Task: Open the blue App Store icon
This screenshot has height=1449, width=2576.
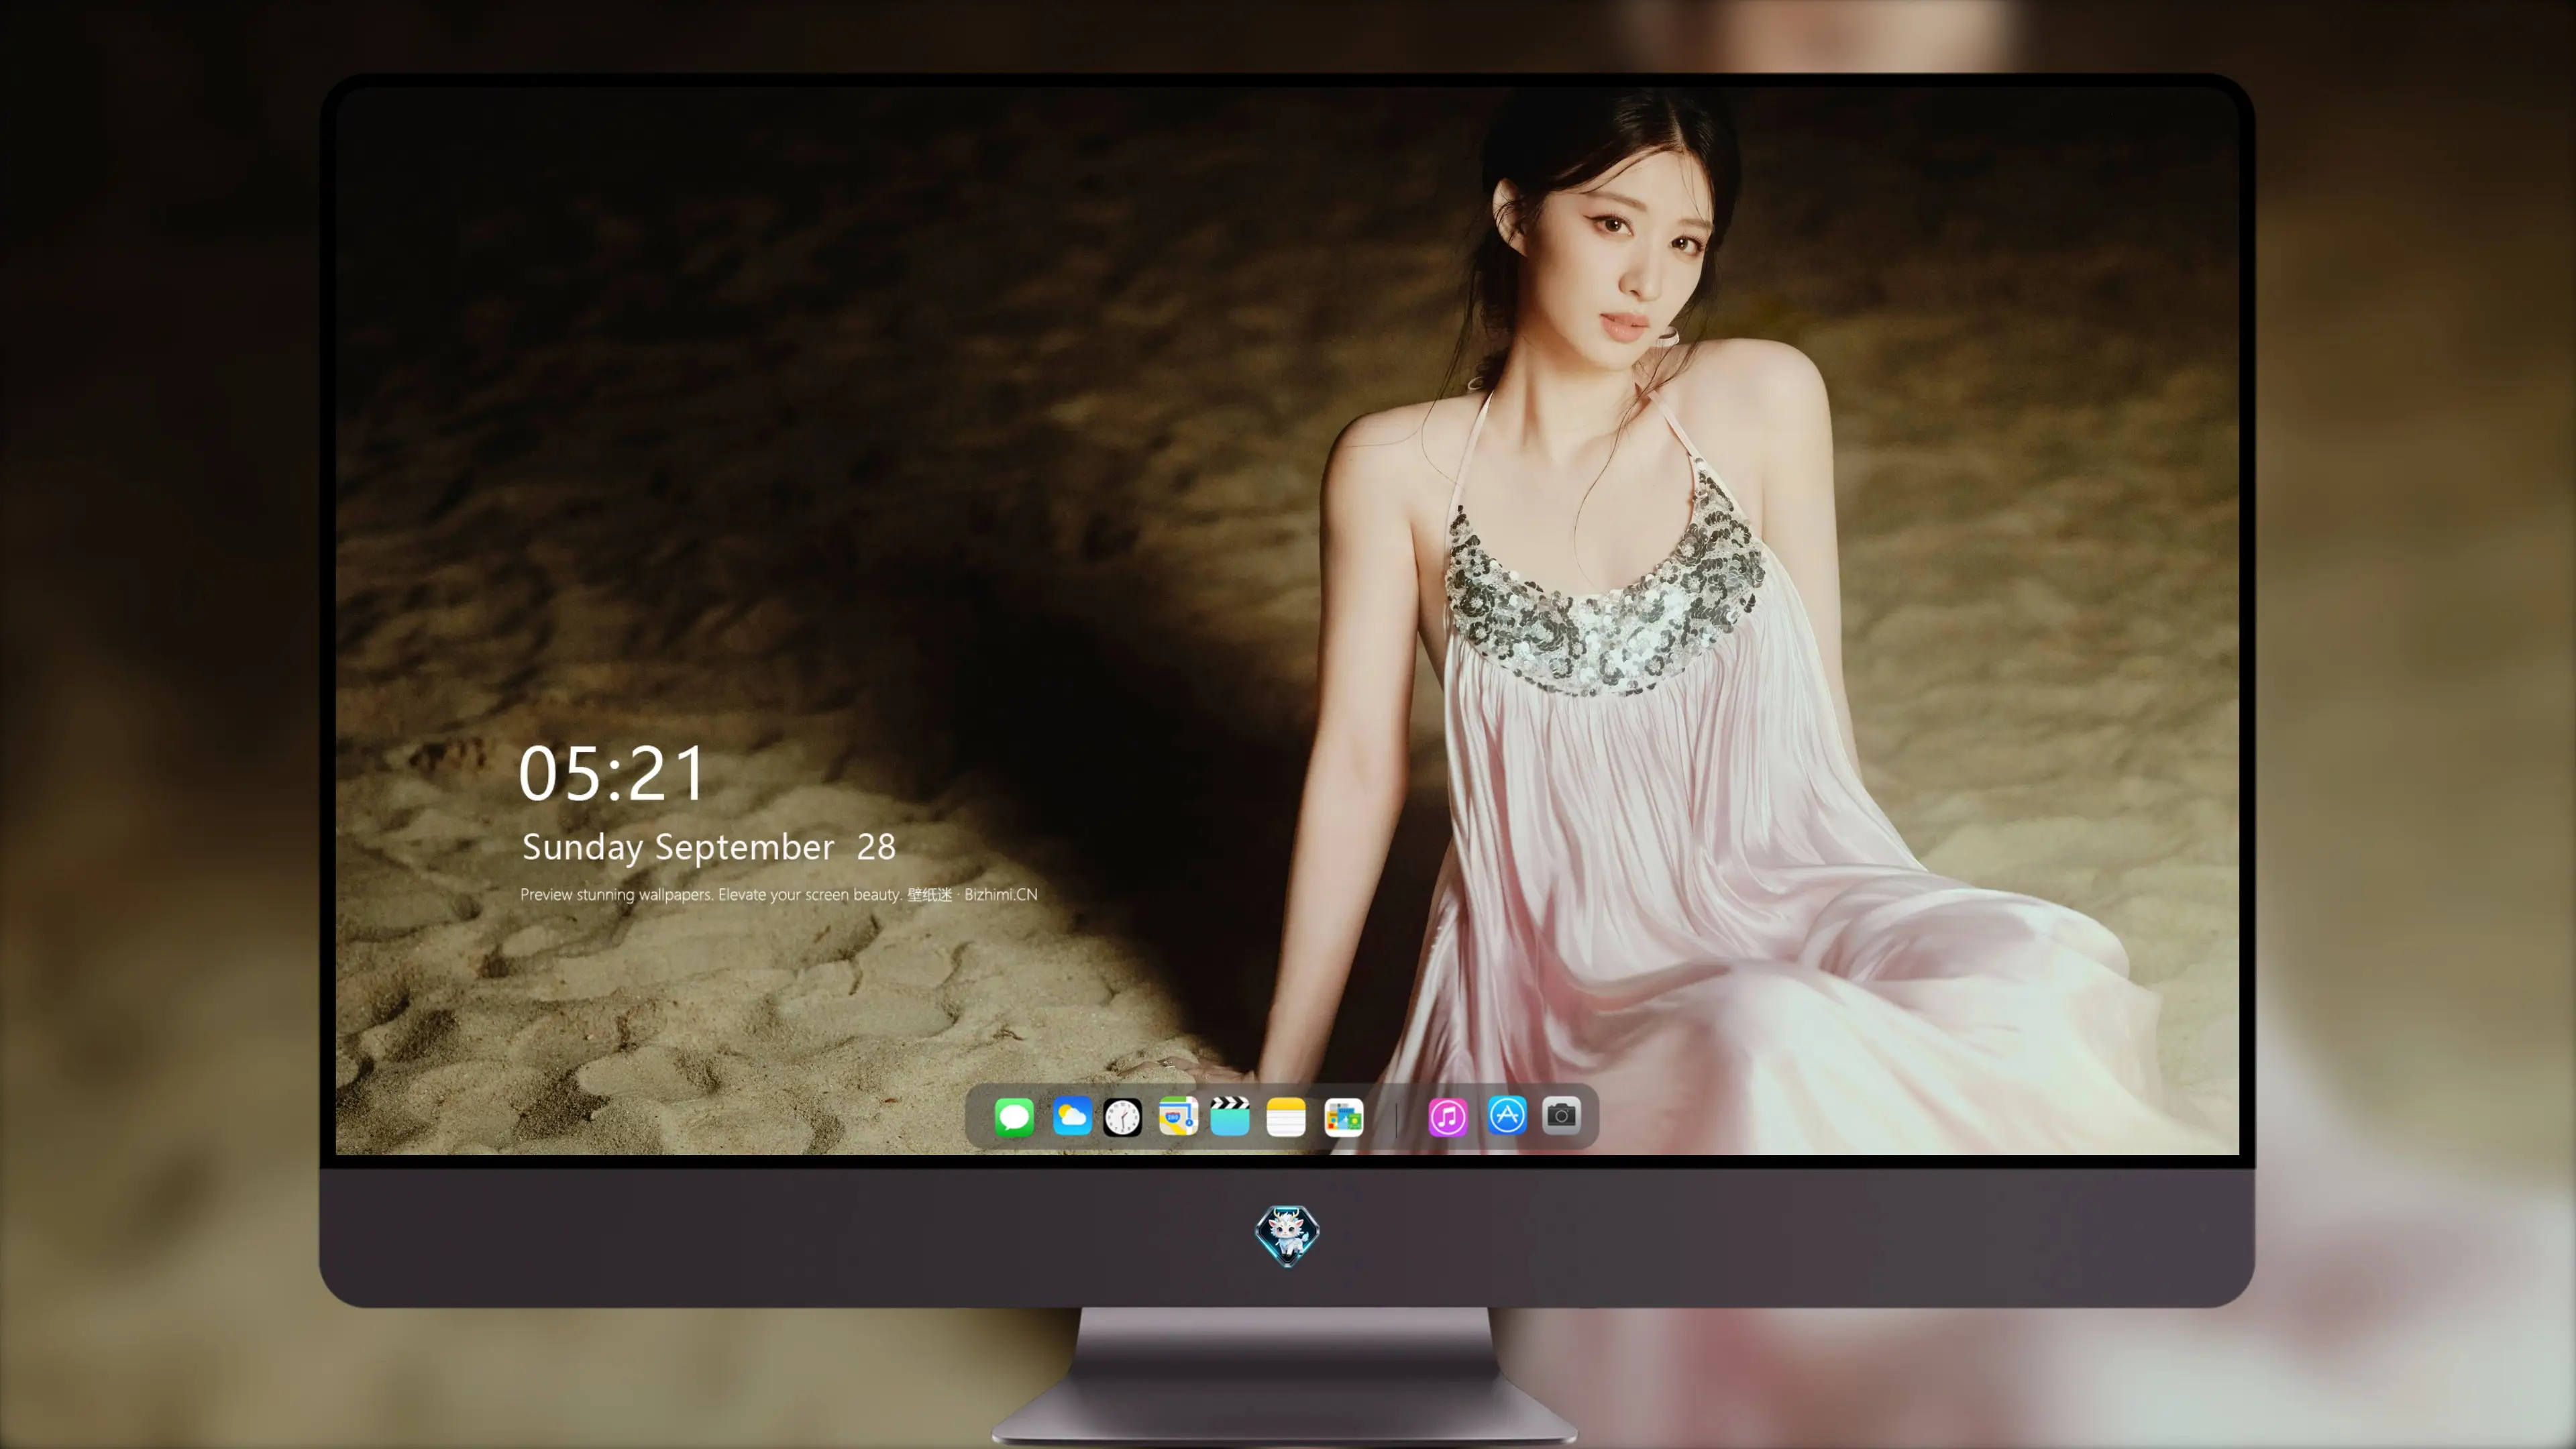Action: point(1507,1115)
